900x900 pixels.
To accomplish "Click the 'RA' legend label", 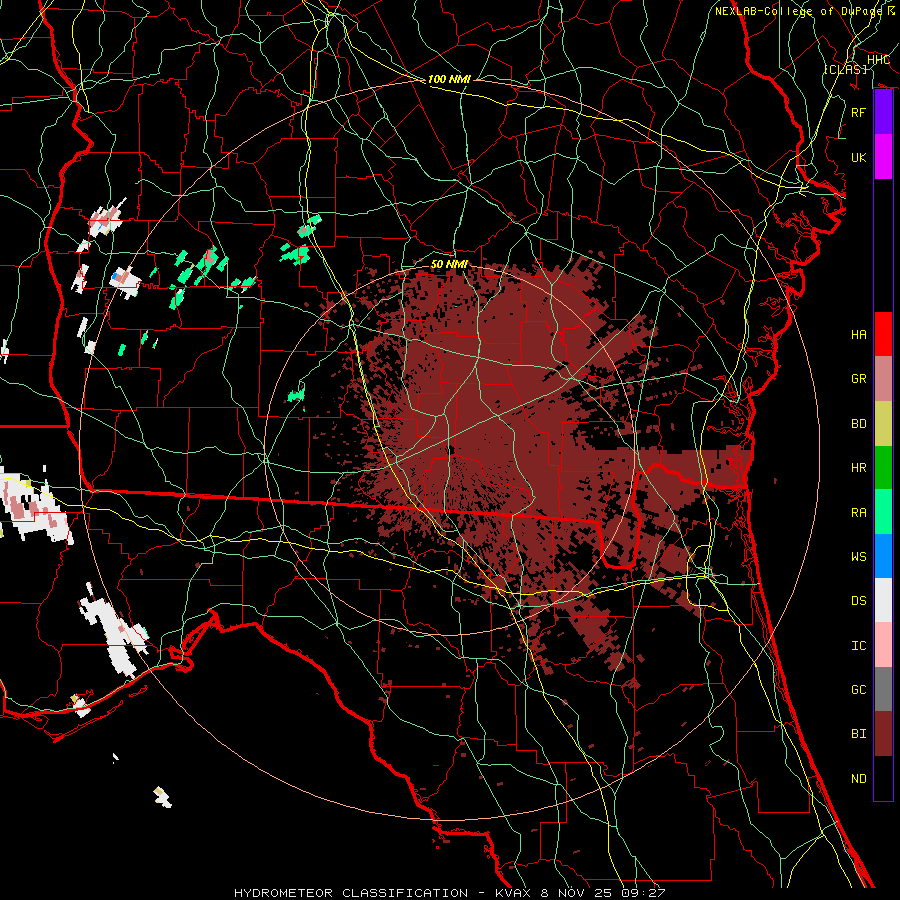I will tap(858, 512).
